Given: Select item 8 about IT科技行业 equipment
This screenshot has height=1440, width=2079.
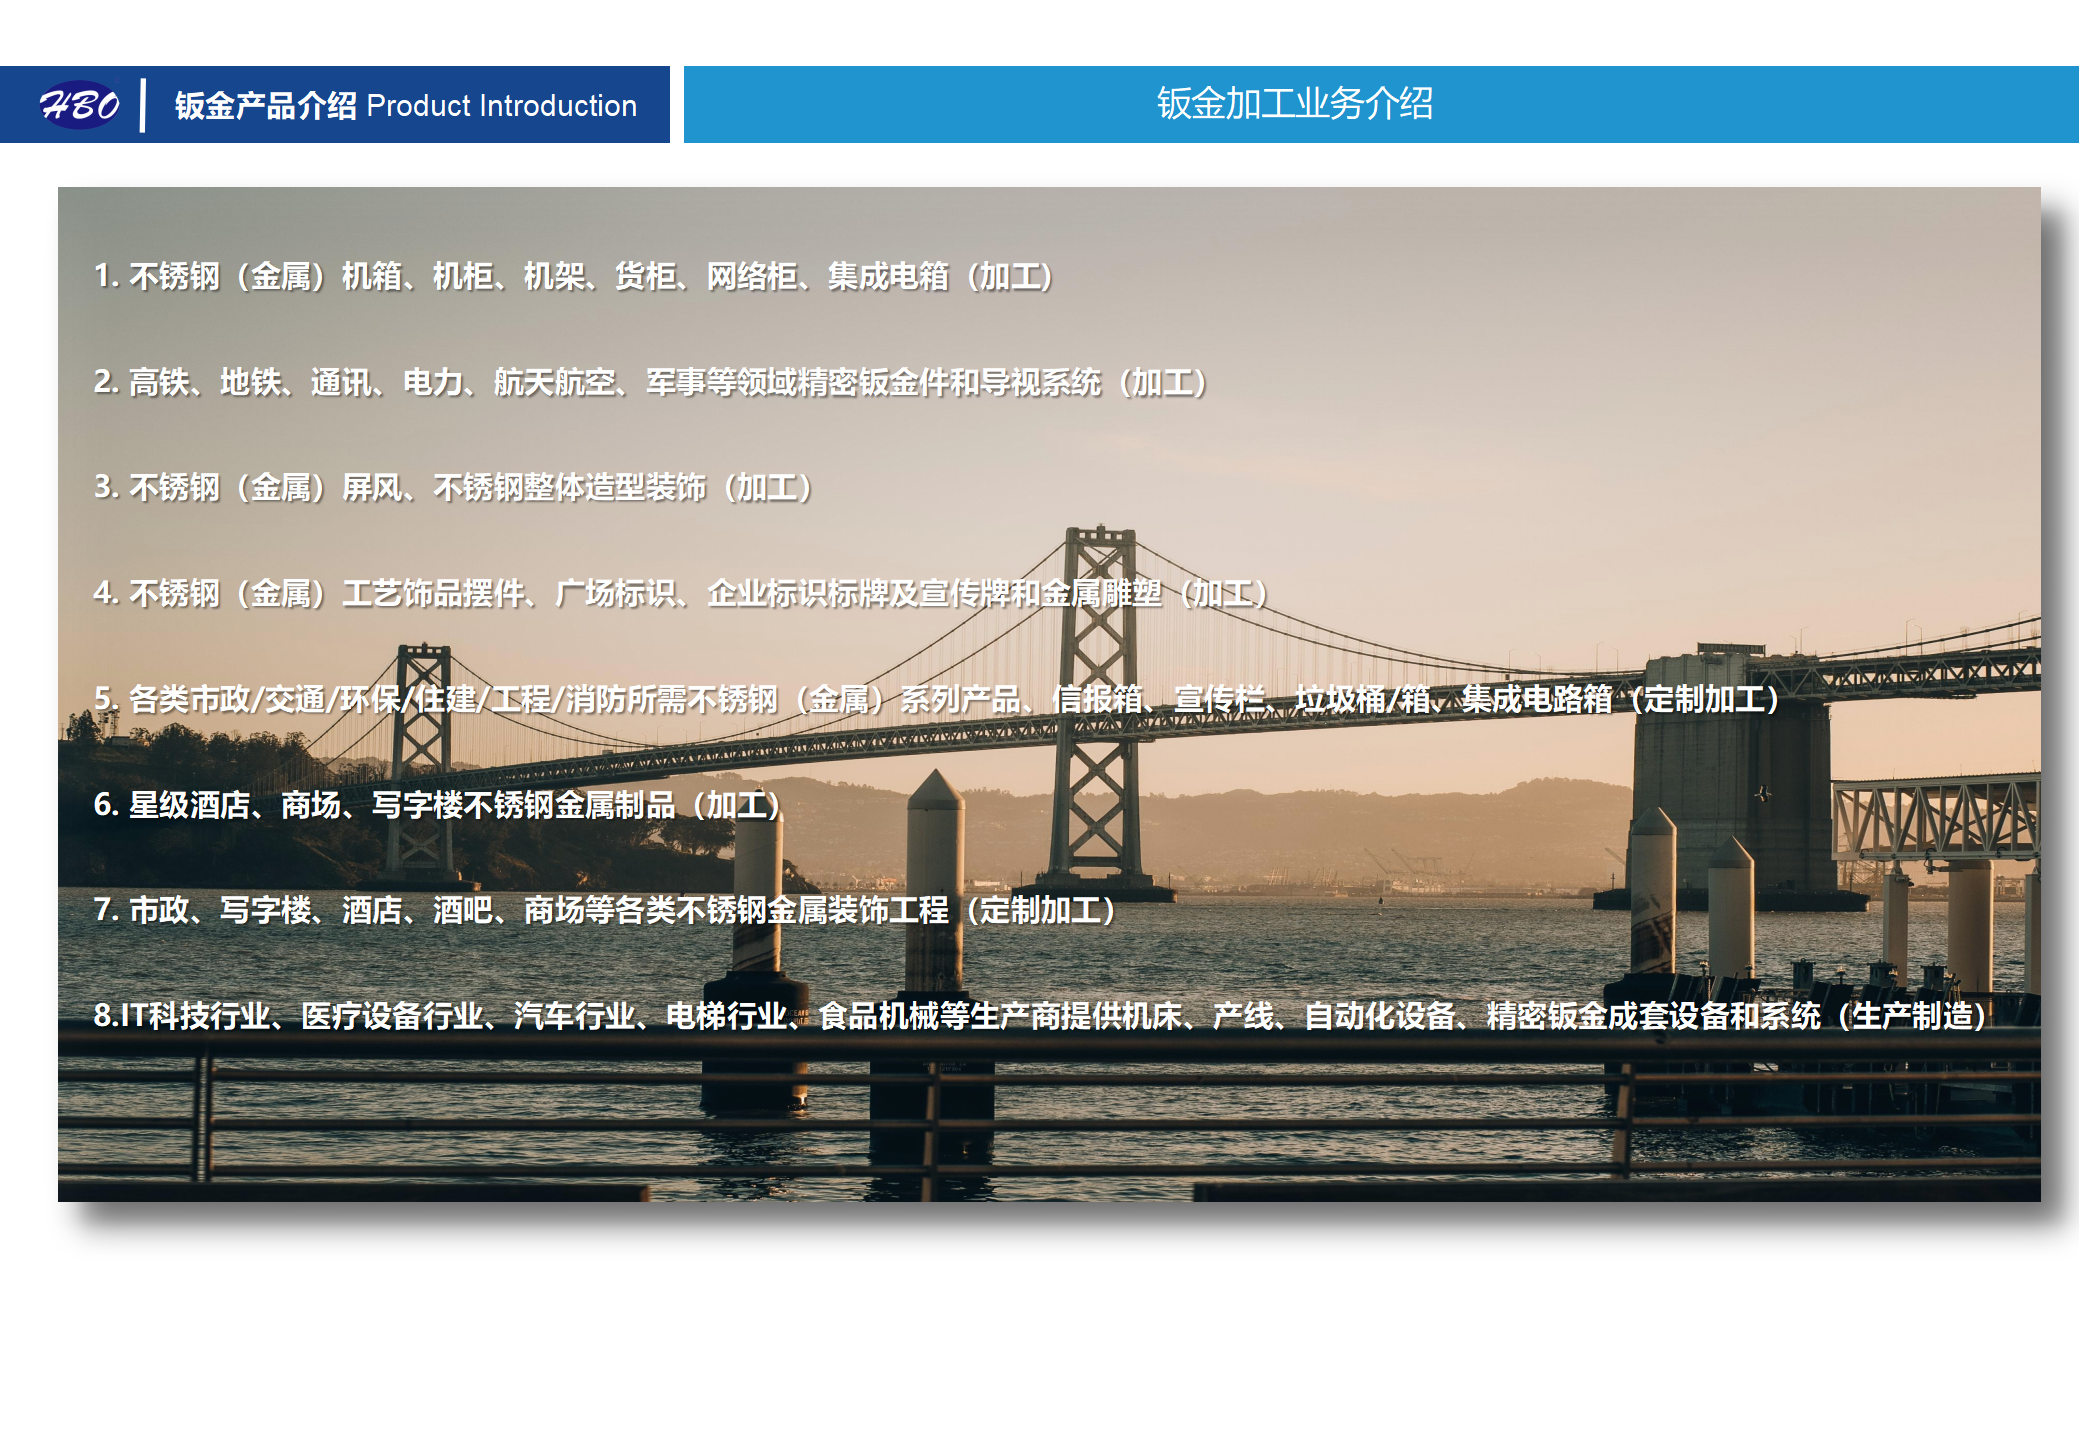Looking at the screenshot, I should tap(1038, 1016).
